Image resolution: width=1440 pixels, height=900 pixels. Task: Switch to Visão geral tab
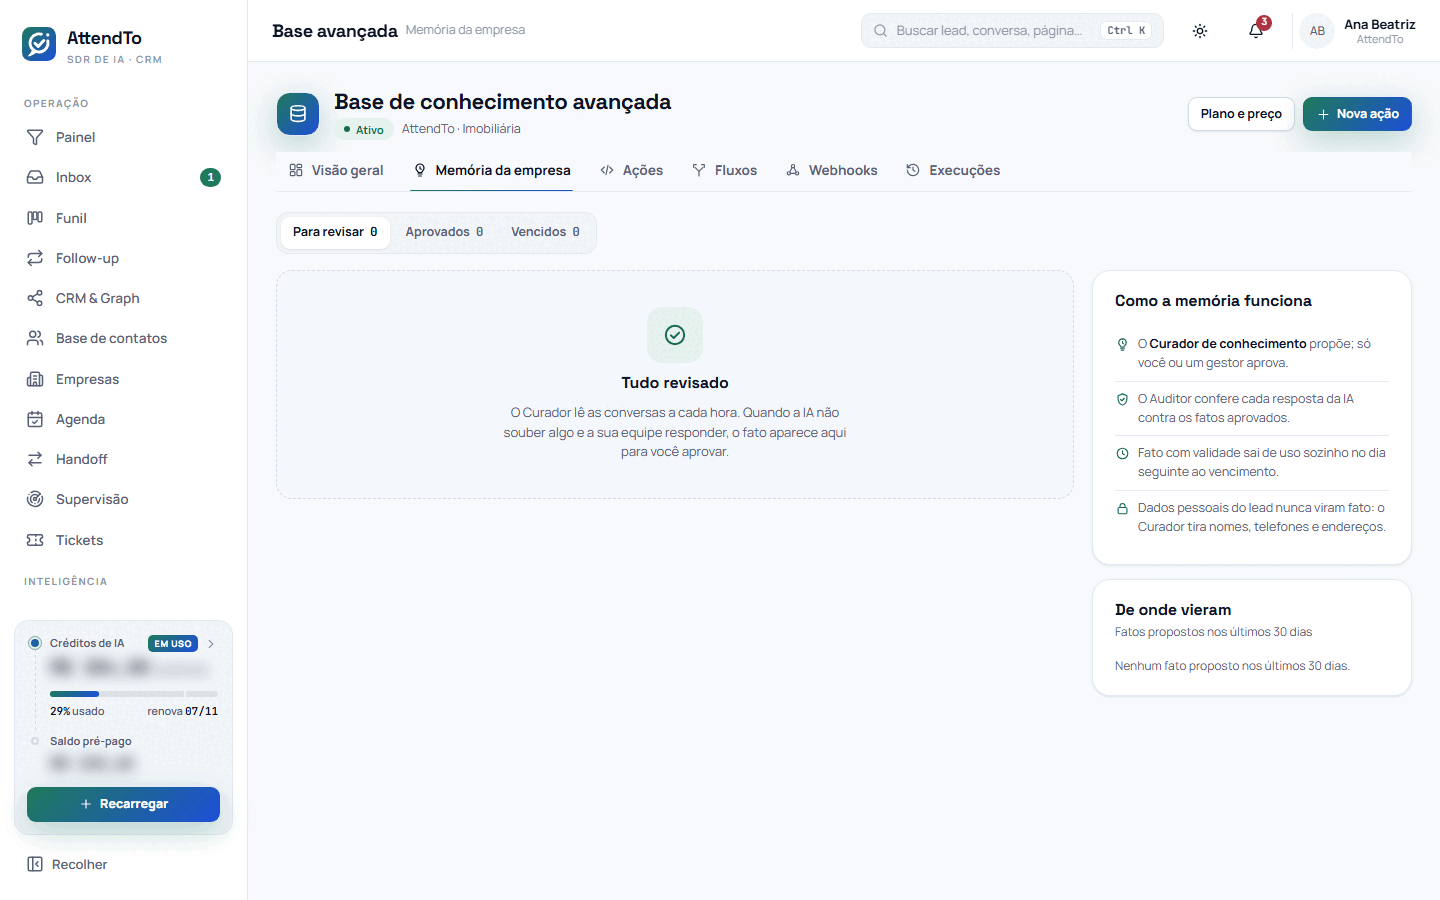click(336, 170)
